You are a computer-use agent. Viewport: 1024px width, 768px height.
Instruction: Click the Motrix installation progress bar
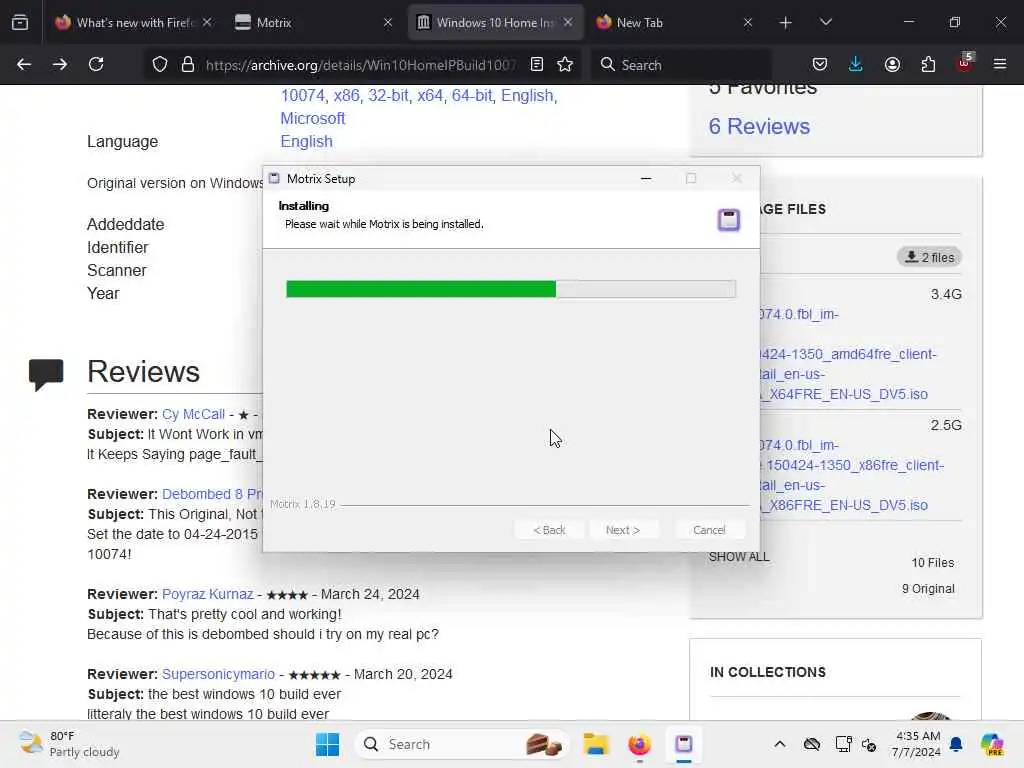511,289
